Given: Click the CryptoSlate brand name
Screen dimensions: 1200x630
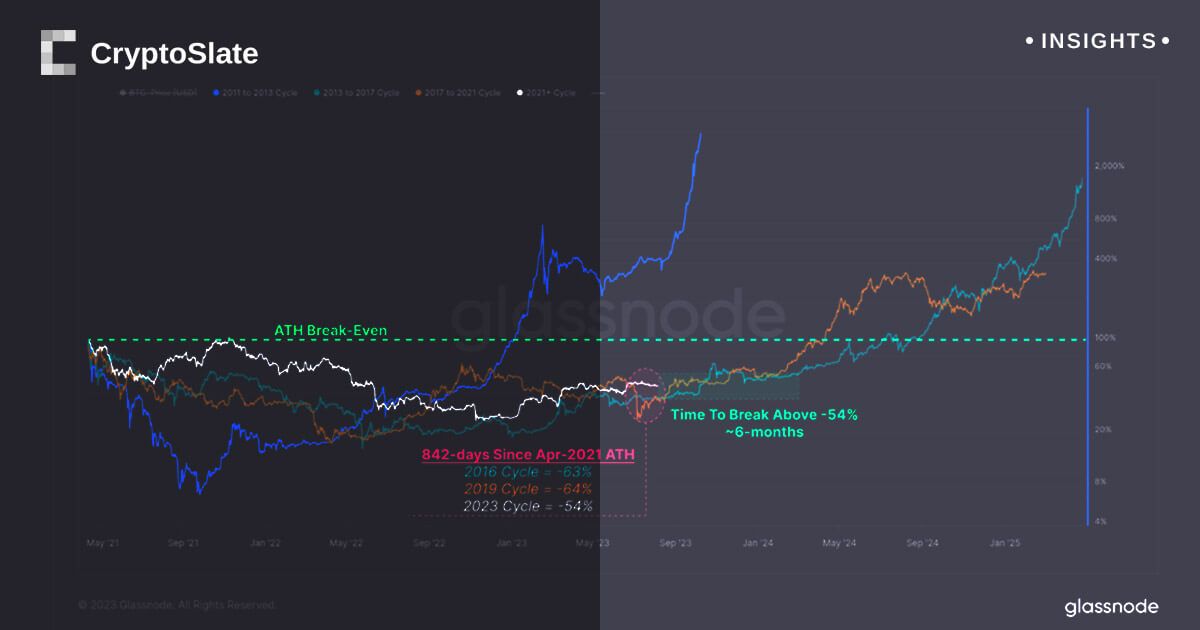Looking at the screenshot, I should [174, 54].
